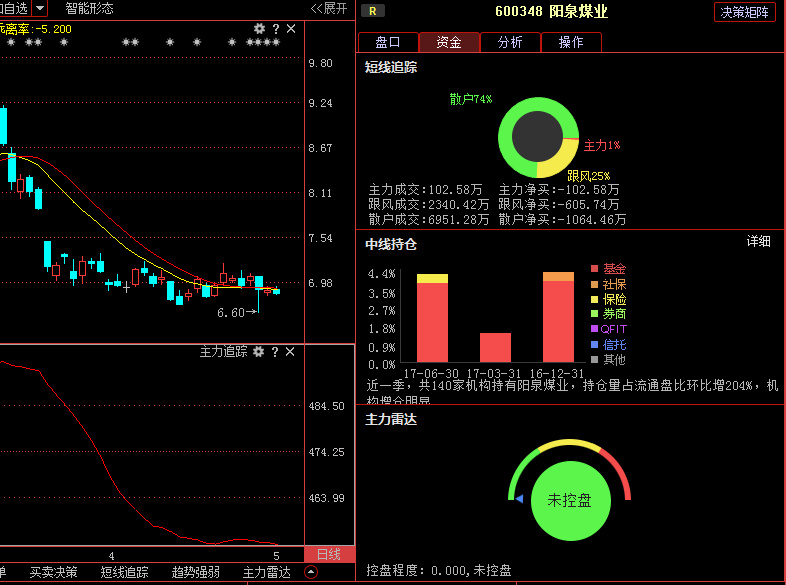Open settings gear in top chart panel
786x585 pixels.
click(x=260, y=29)
